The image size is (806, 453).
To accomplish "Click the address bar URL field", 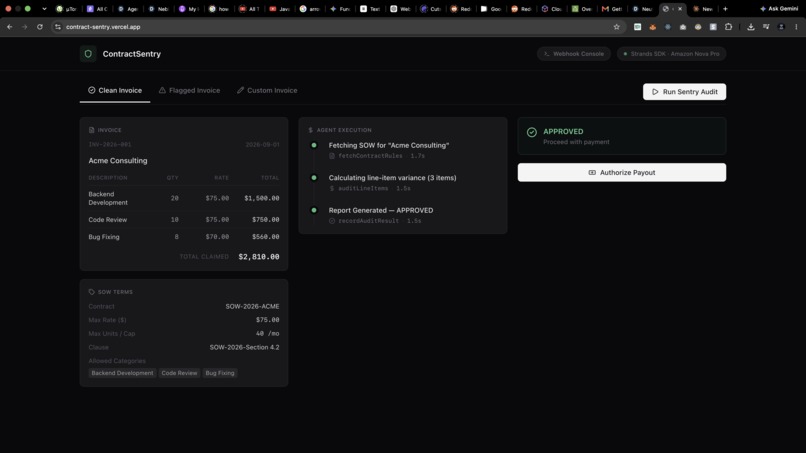I will point(337,27).
